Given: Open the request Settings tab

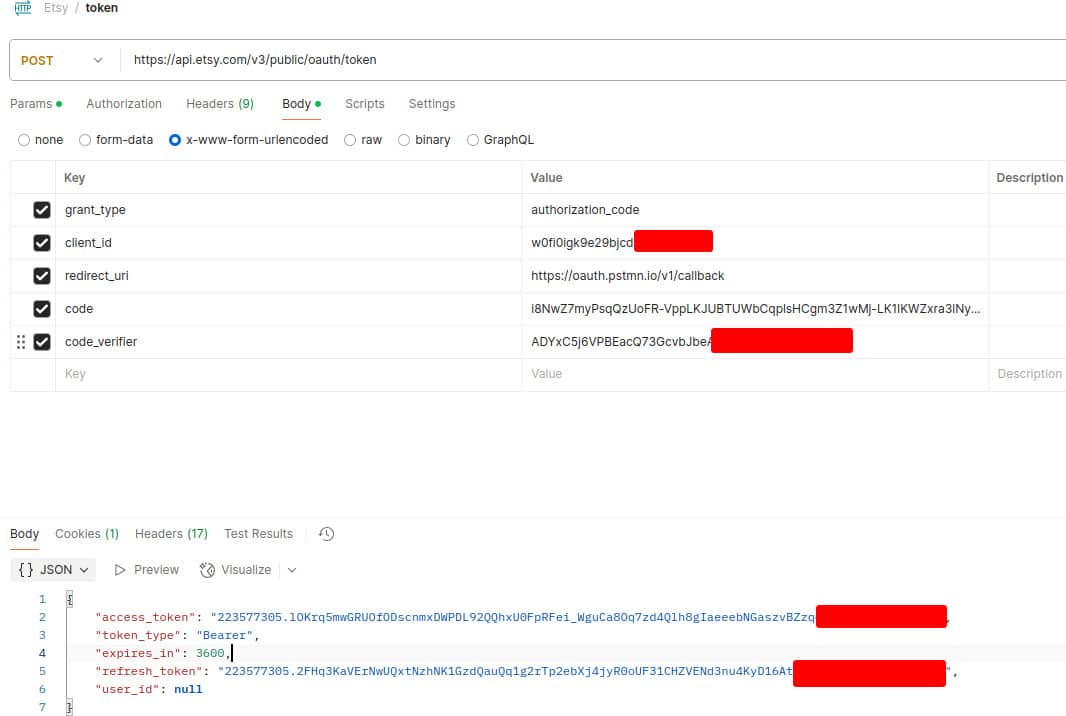Looking at the screenshot, I should coord(432,104).
